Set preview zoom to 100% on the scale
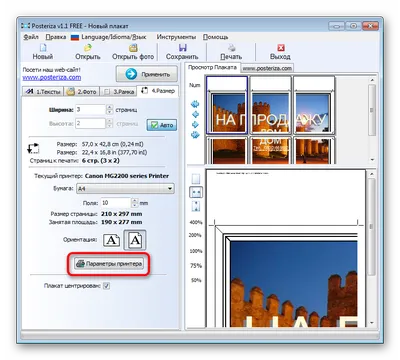The height and width of the screenshot is (360, 400). (196, 251)
